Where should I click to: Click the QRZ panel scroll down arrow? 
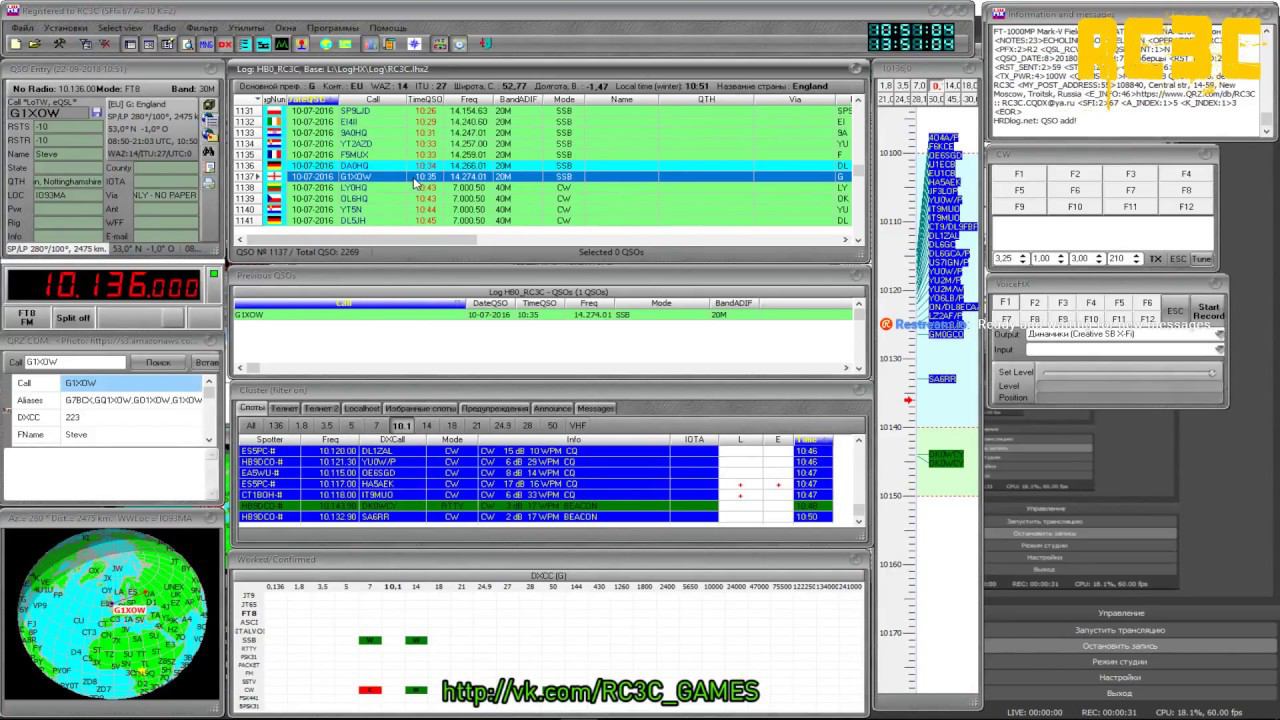[209, 439]
